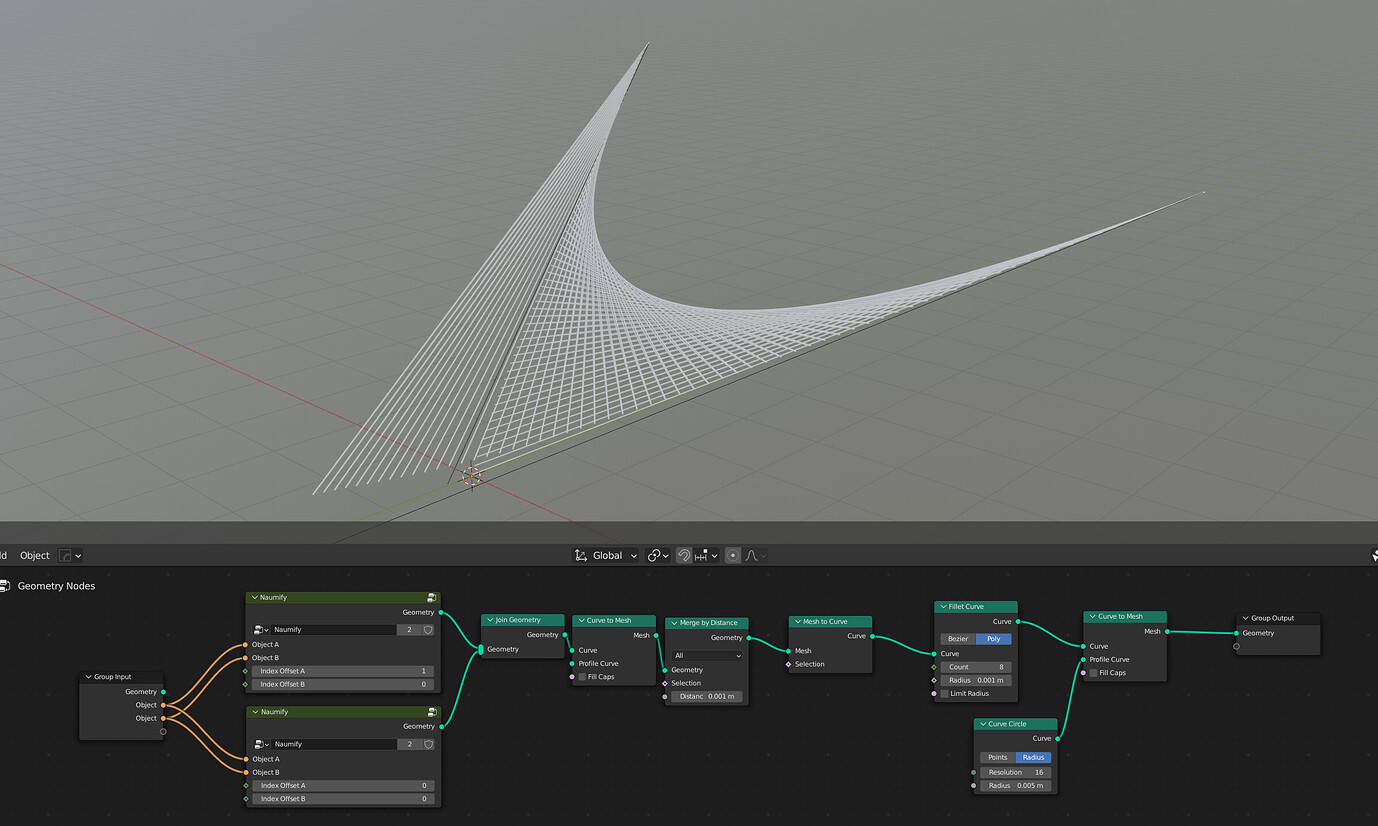Click the Count 8 field in Fillet Curve
Viewport: 1378px width, 826px height.
click(976, 667)
